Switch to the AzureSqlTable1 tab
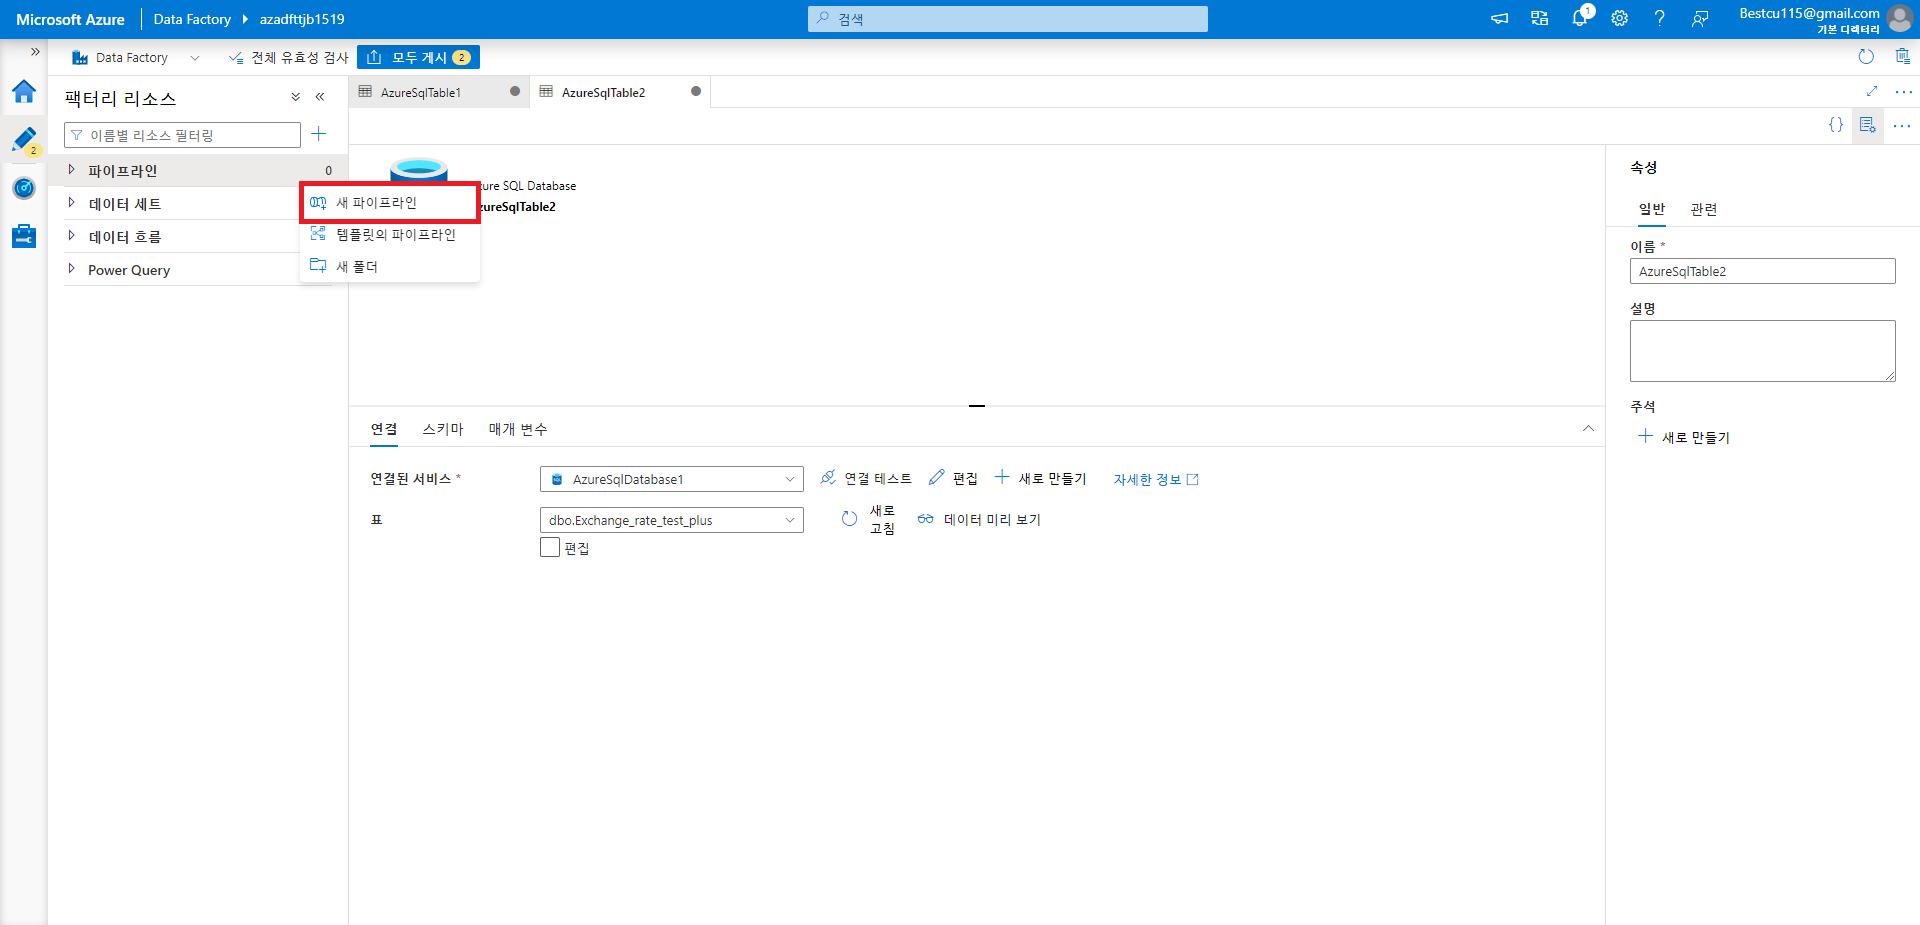Image resolution: width=1920 pixels, height=925 pixels. [x=439, y=92]
